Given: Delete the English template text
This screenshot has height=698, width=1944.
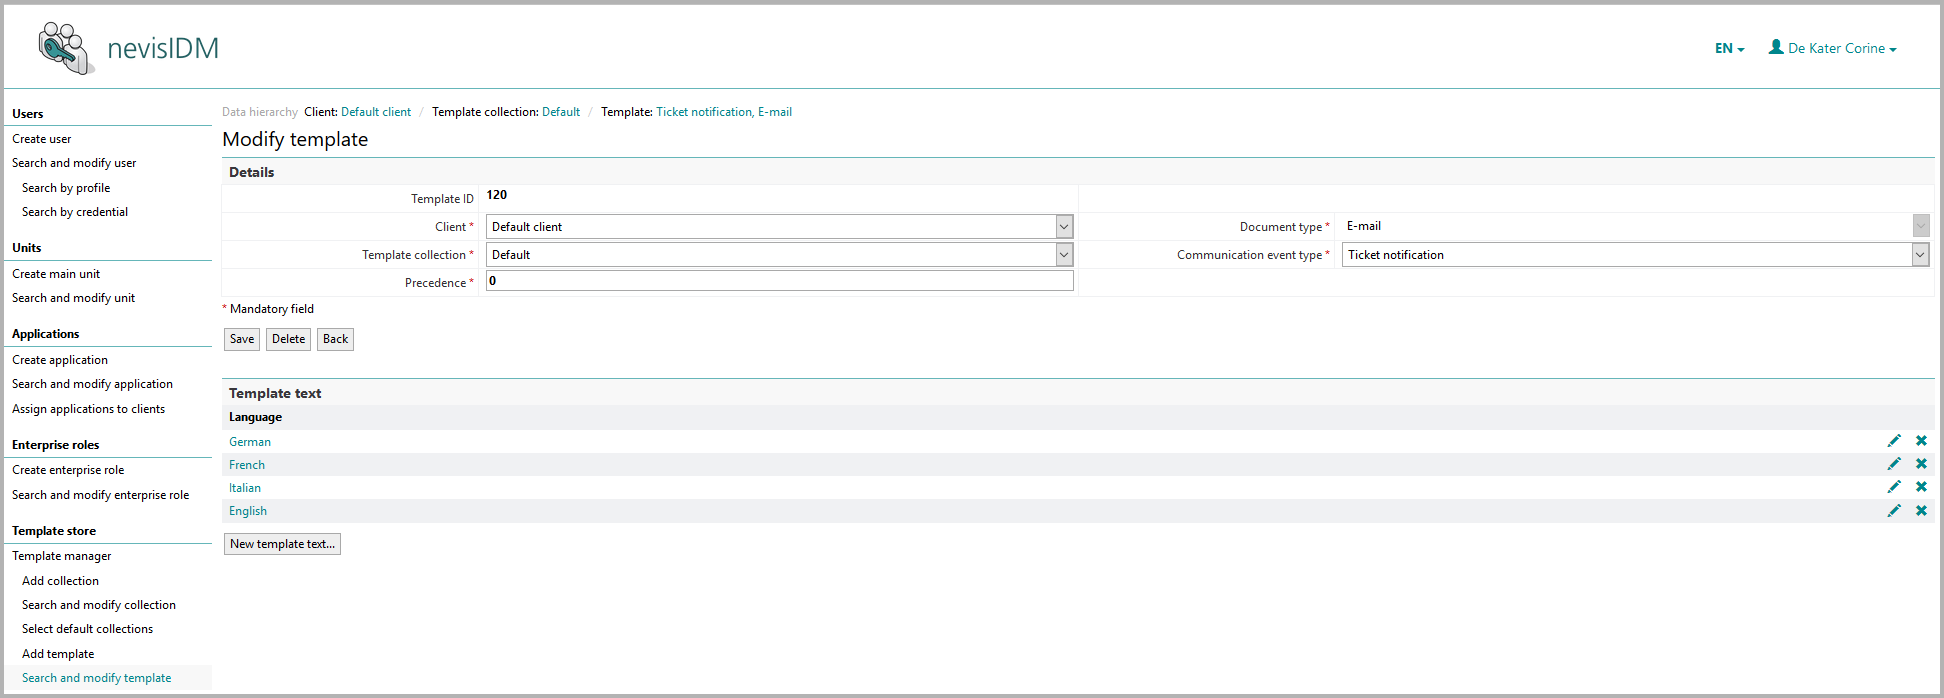Looking at the screenshot, I should coord(1920,511).
